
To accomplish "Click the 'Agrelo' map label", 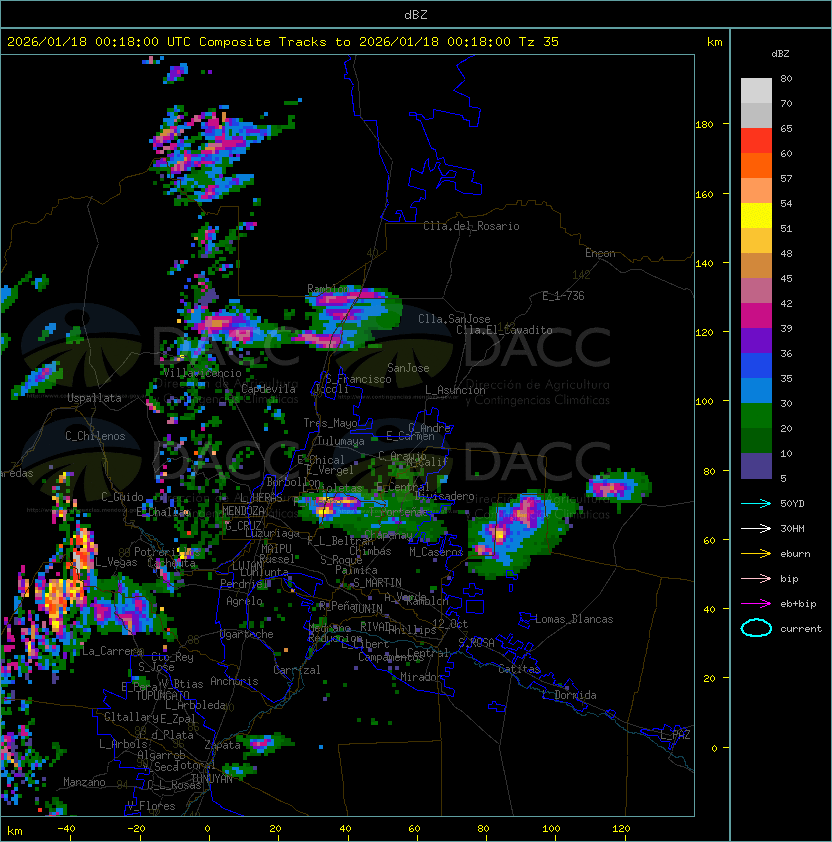I will pos(244,601).
